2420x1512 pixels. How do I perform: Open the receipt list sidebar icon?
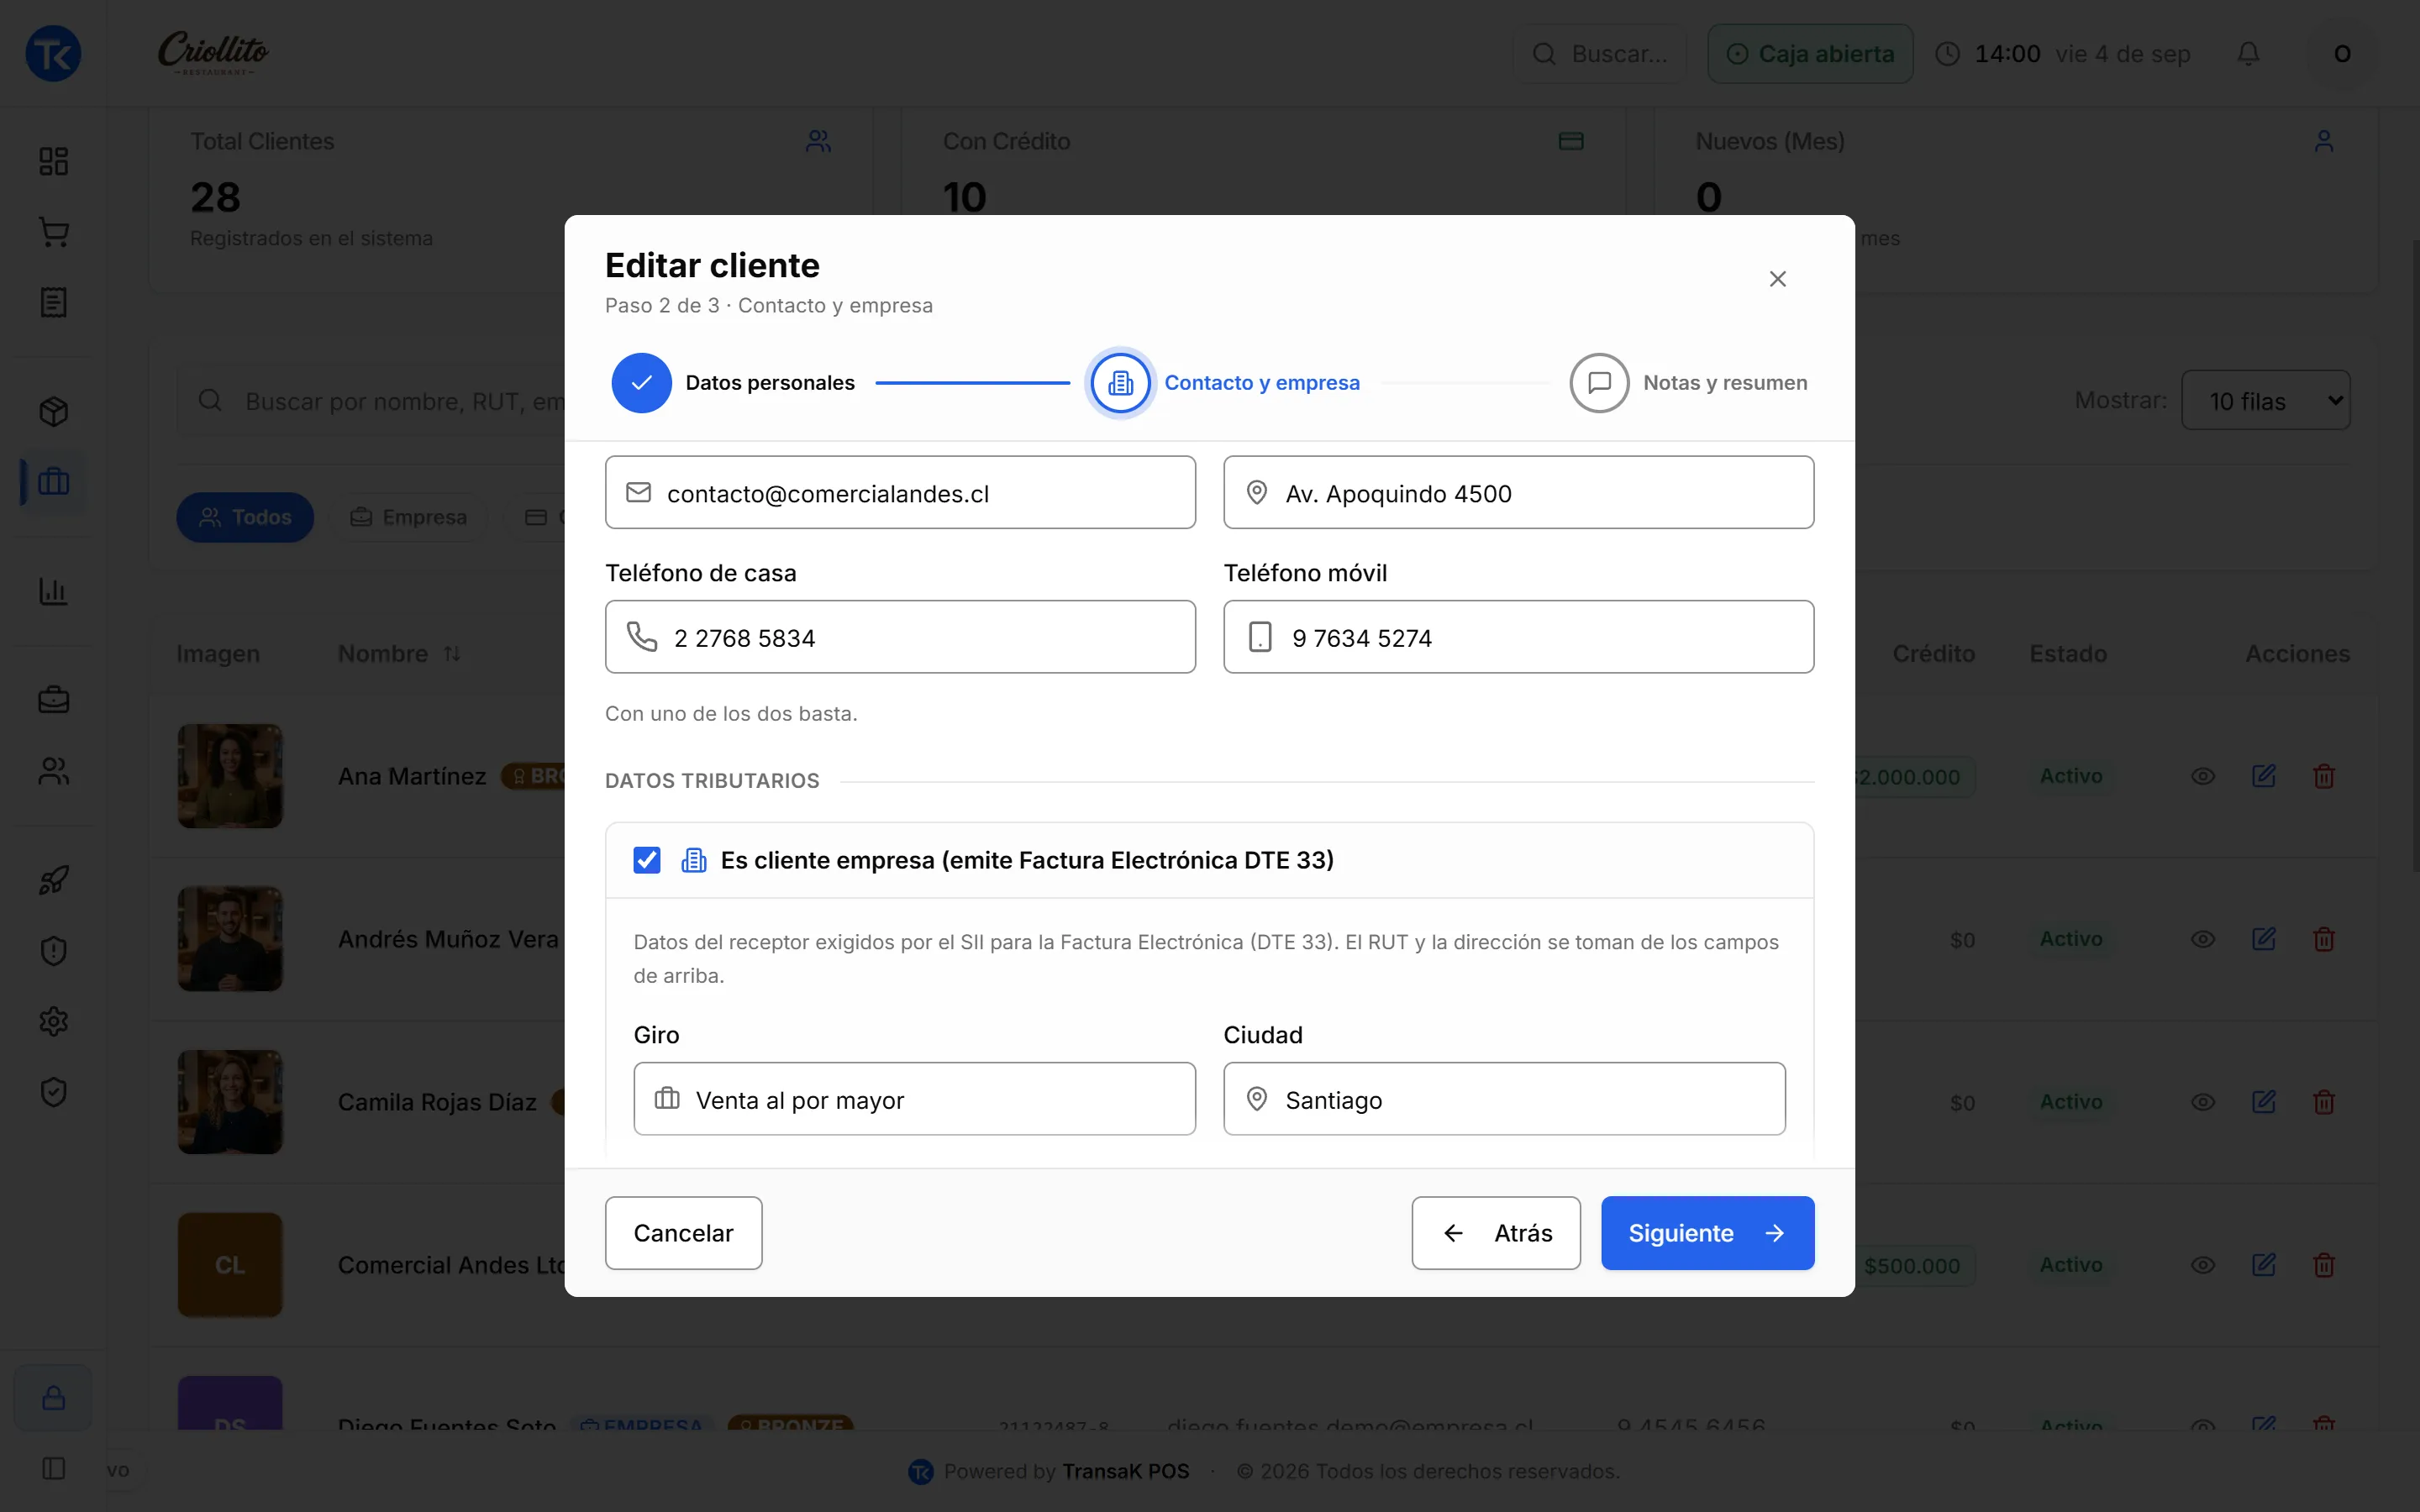click(53, 302)
